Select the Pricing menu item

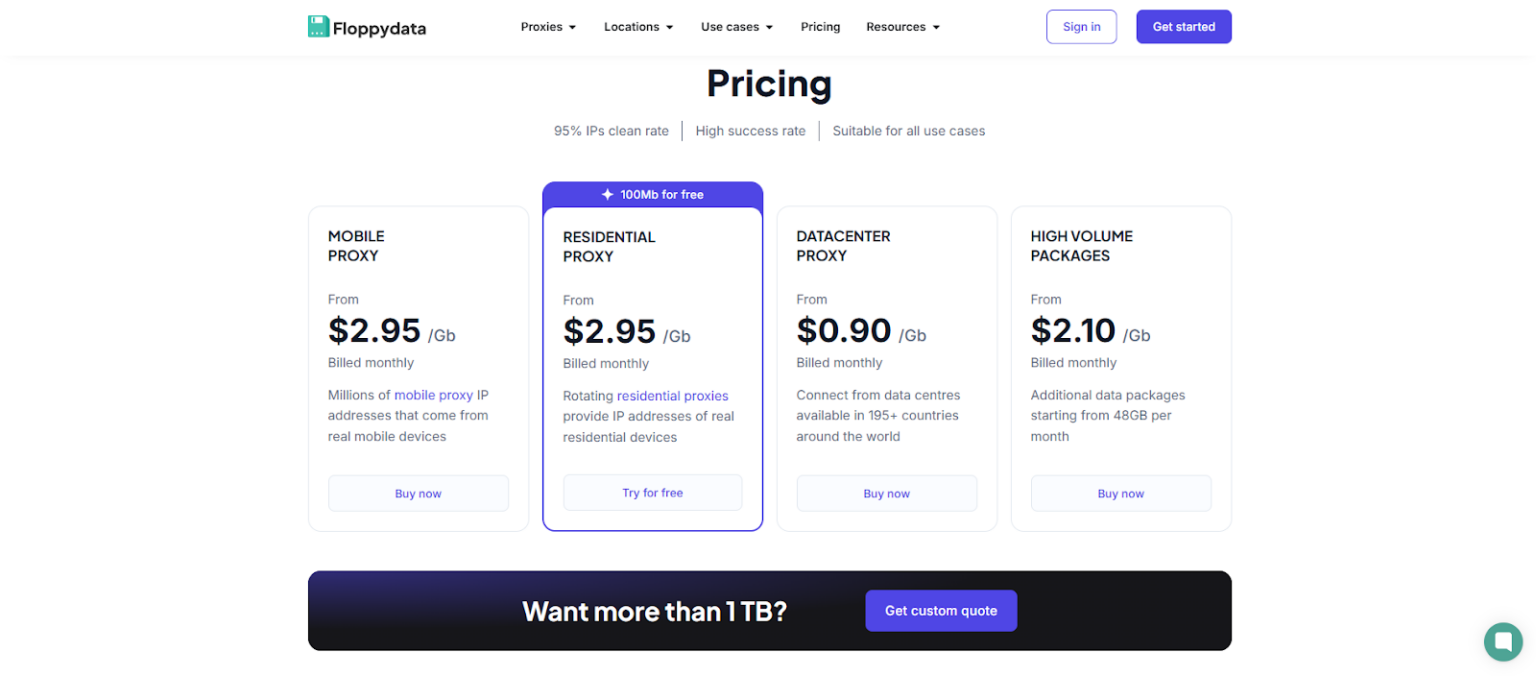click(x=820, y=27)
